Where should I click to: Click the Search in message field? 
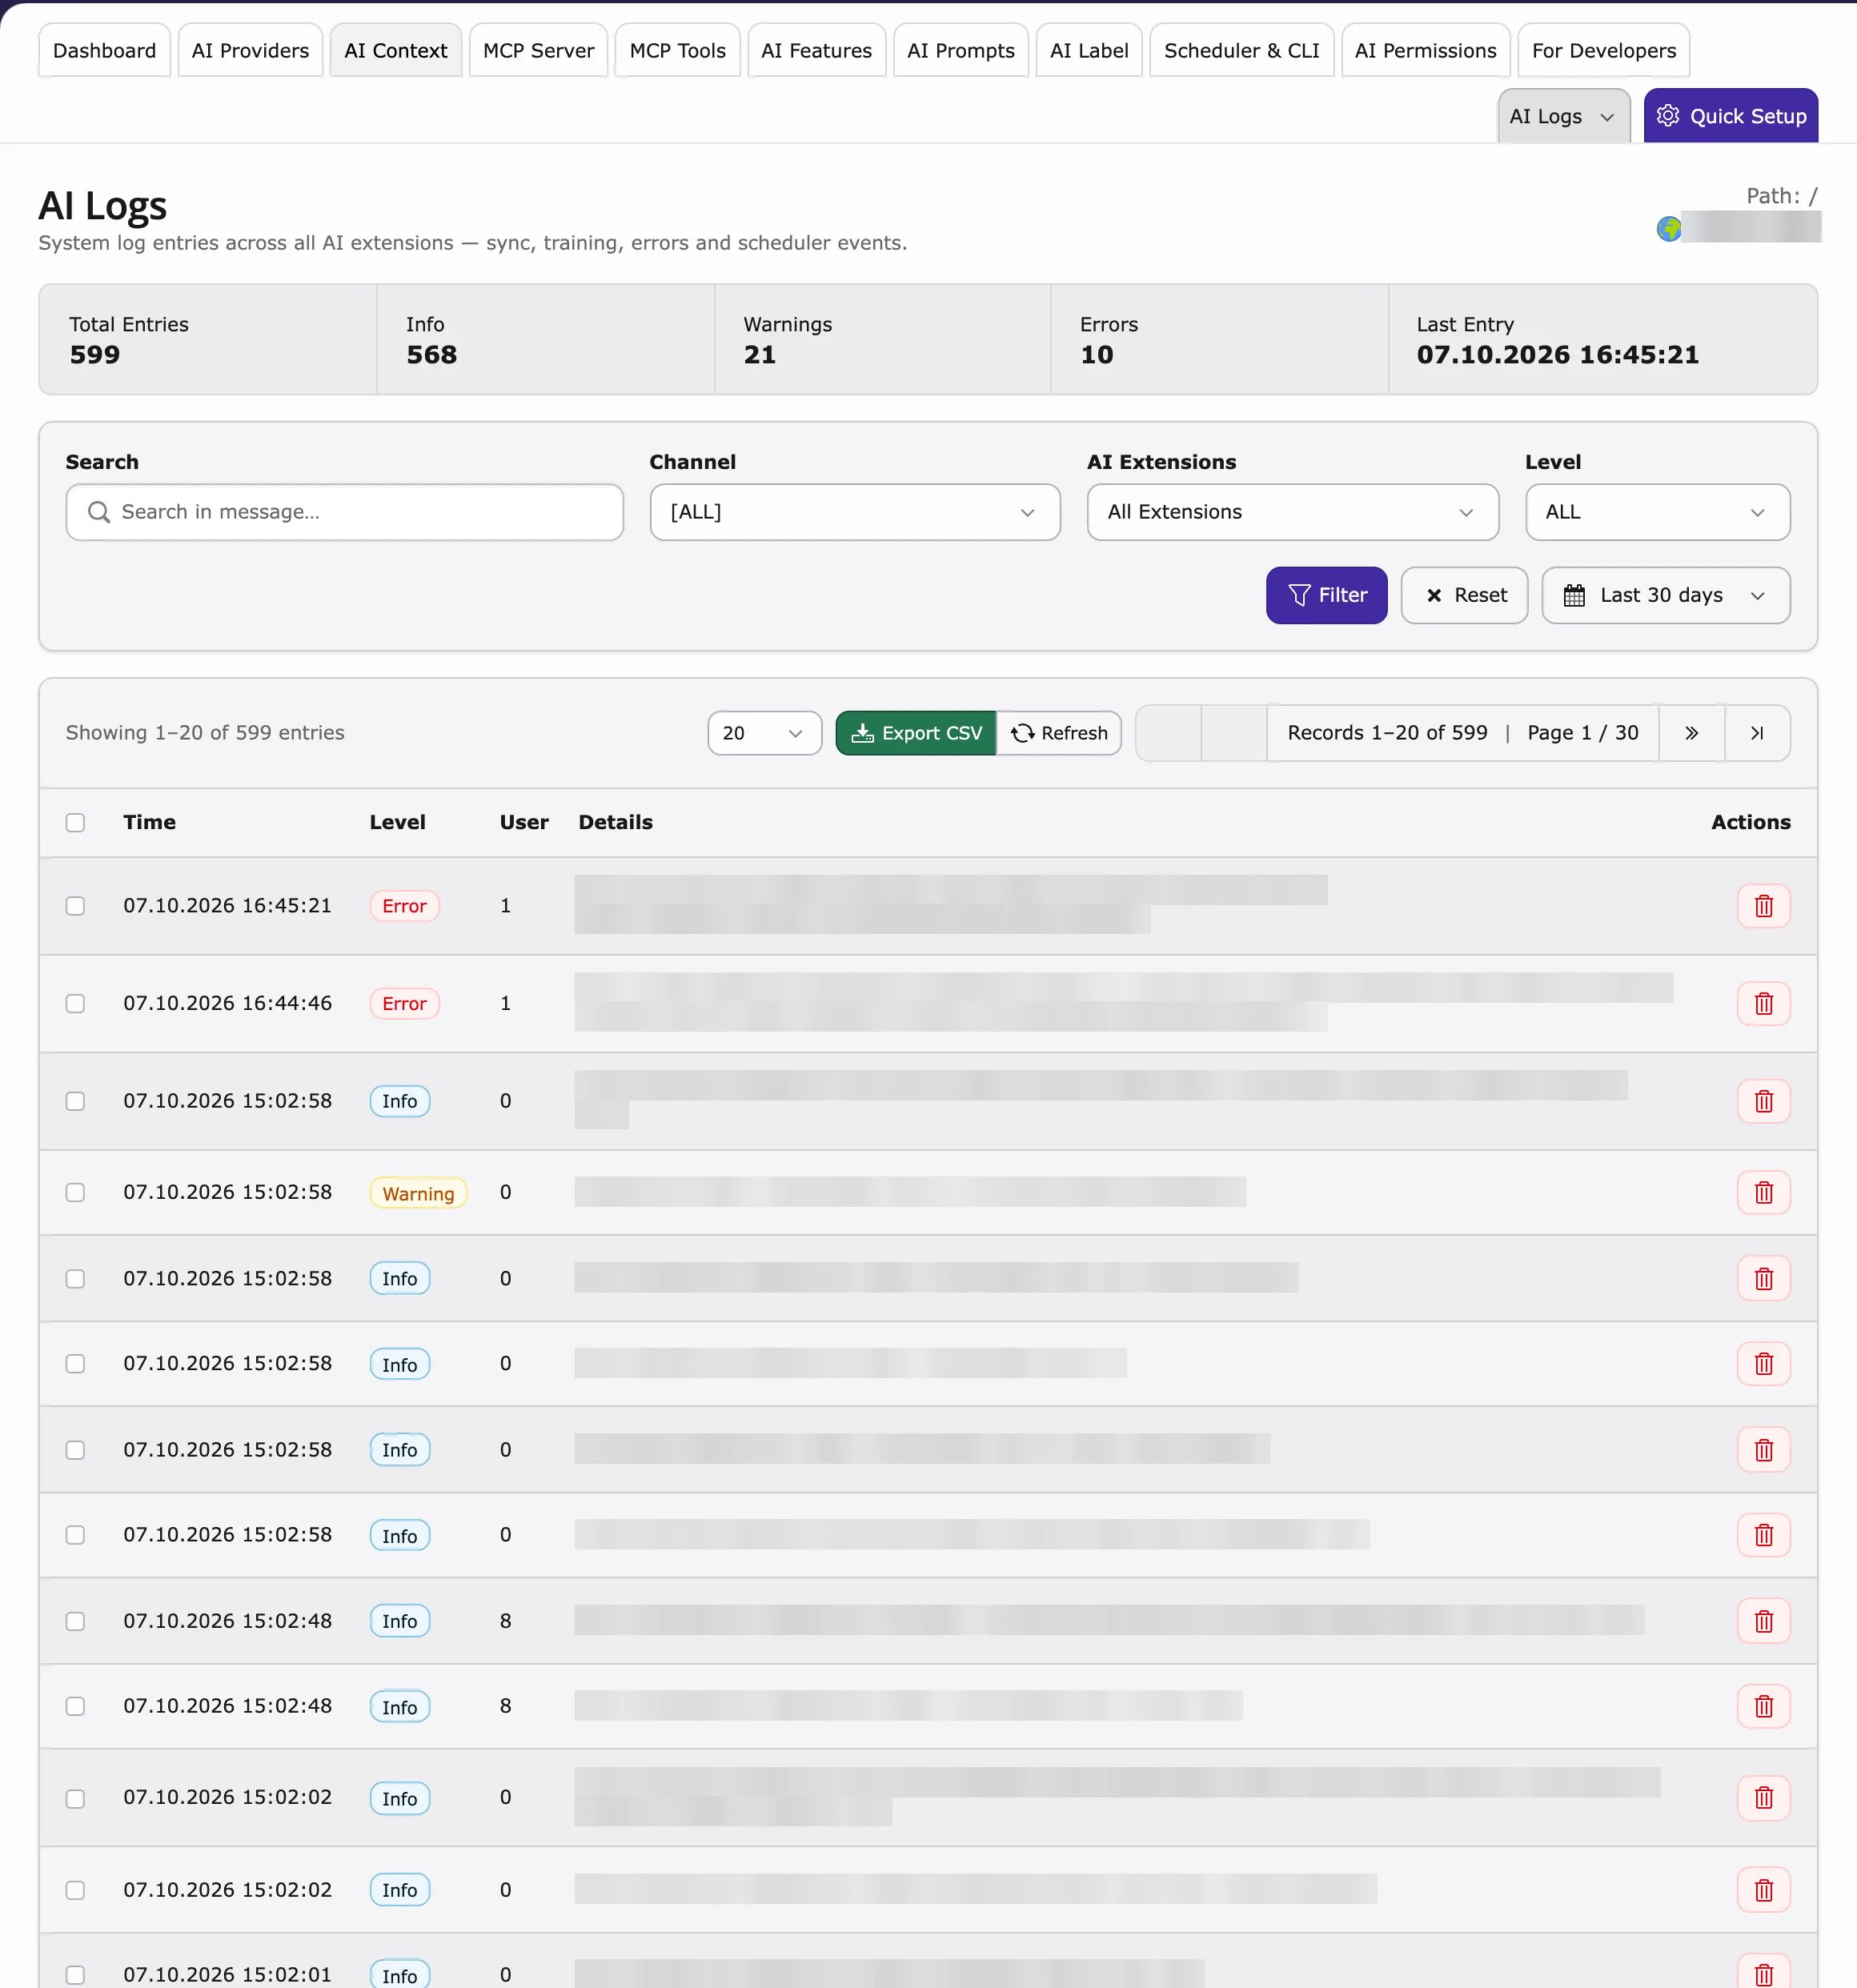[345, 512]
